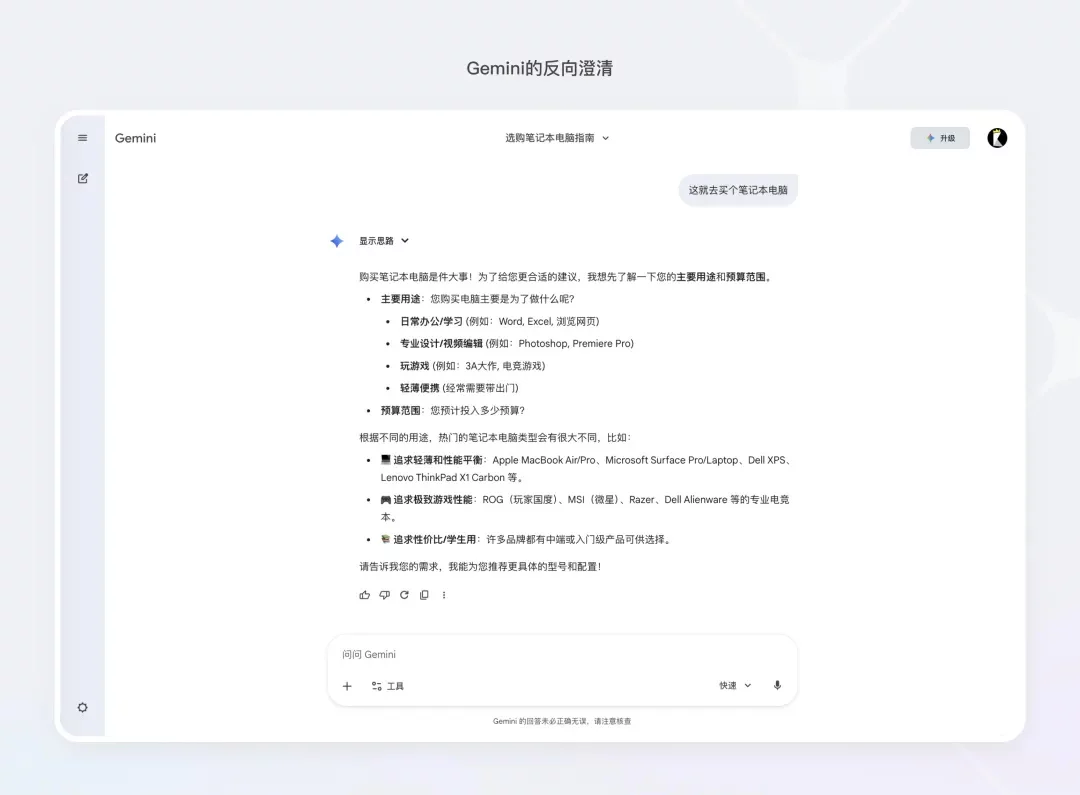Click the Gemini wordmark in the header
Image resolution: width=1080 pixels, height=795 pixels.
click(135, 138)
